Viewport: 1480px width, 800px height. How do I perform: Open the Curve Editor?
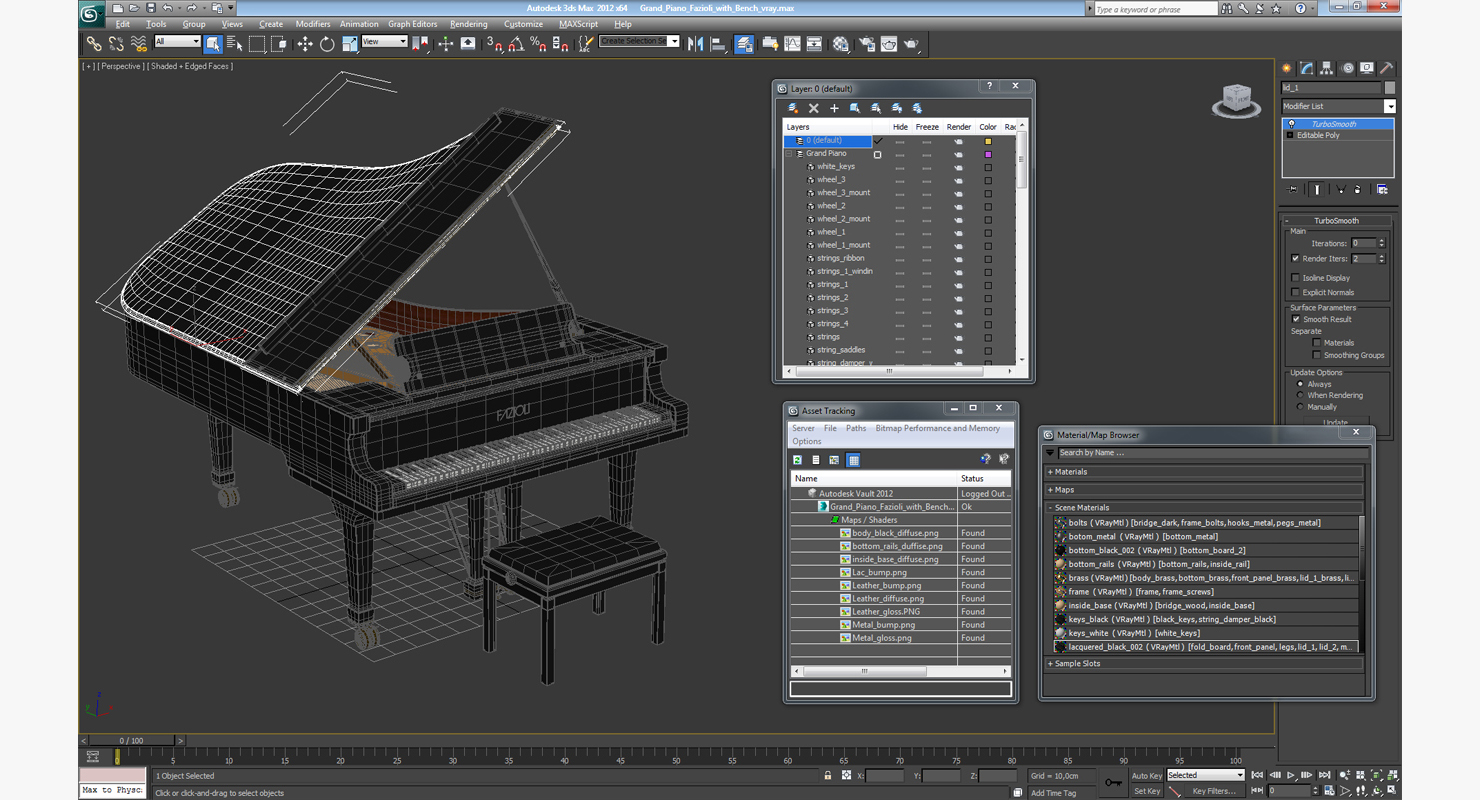point(792,43)
